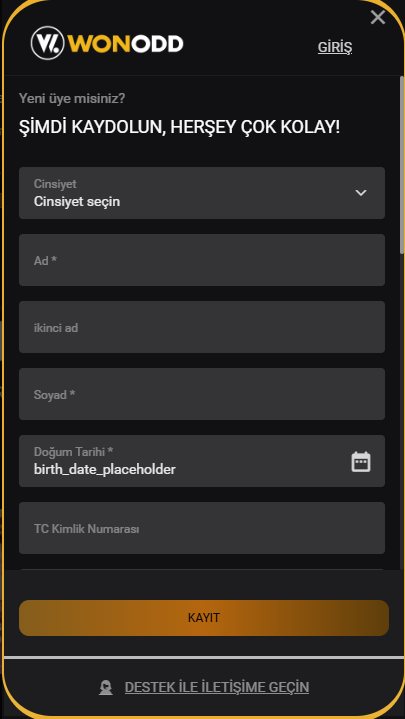Select the Doğum Tarihi birth date field
The width and height of the screenshot is (405, 719).
tap(202, 461)
